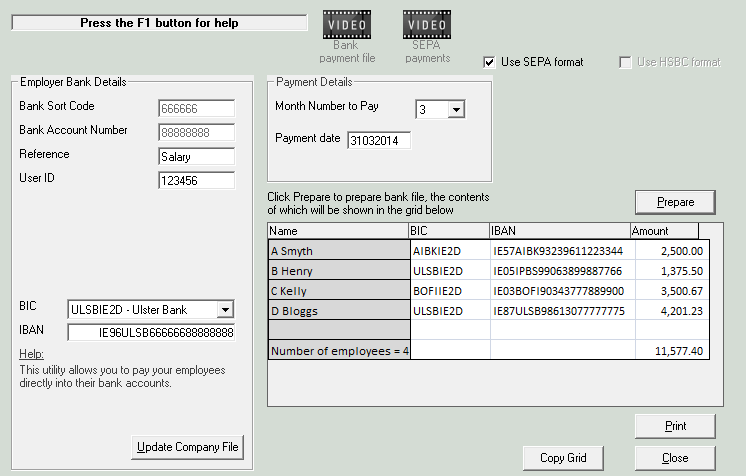746x476 pixels.
Task: Click the 1,375.50 amount cell
Action: tap(672, 271)
